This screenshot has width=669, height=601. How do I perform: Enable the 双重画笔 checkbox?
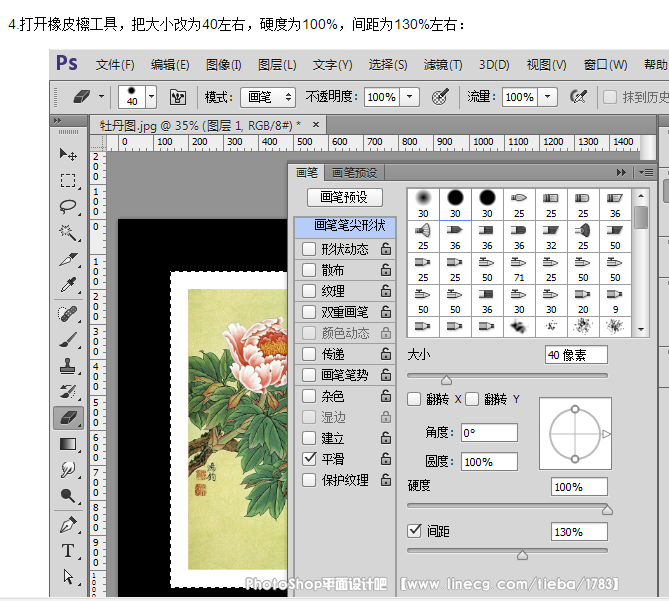[309, 312]
